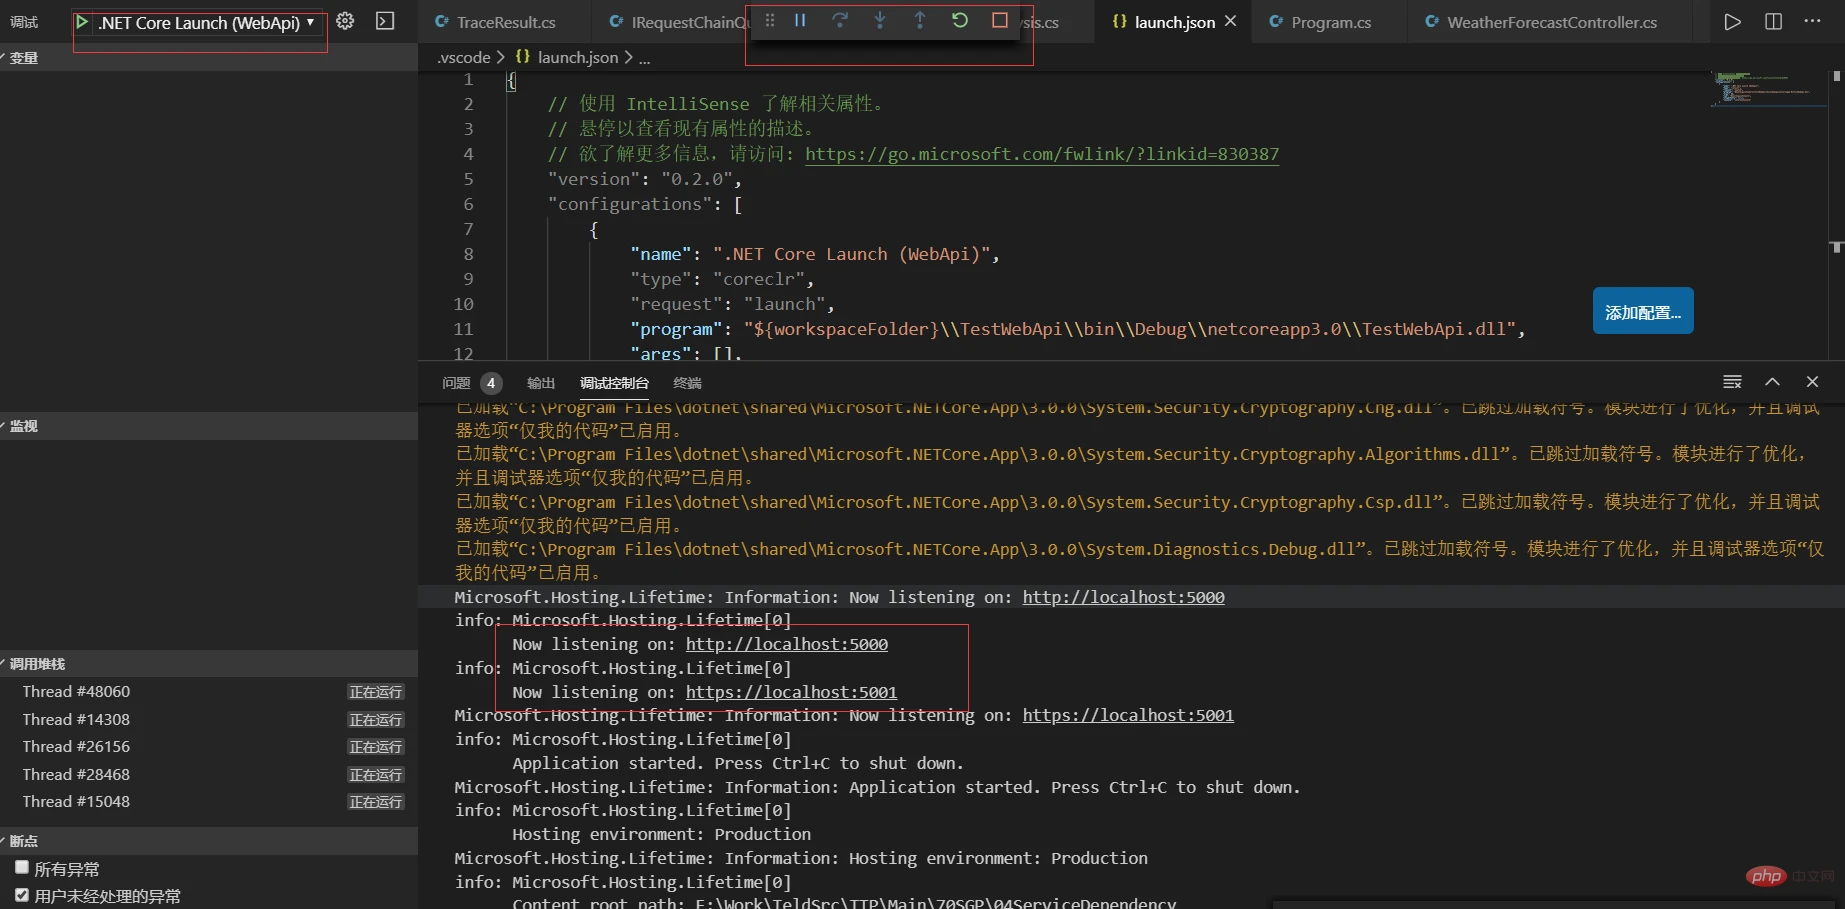Restart the debug session

[x=960, y=20]
